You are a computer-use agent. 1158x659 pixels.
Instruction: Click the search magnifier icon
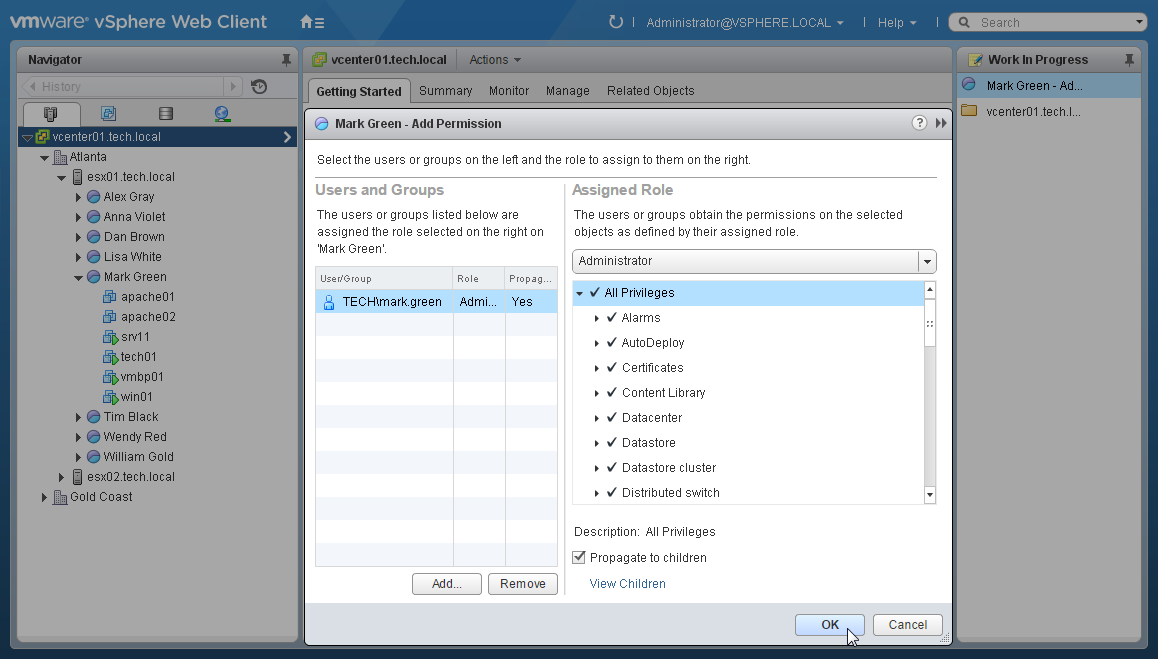[x=964, y=22]
